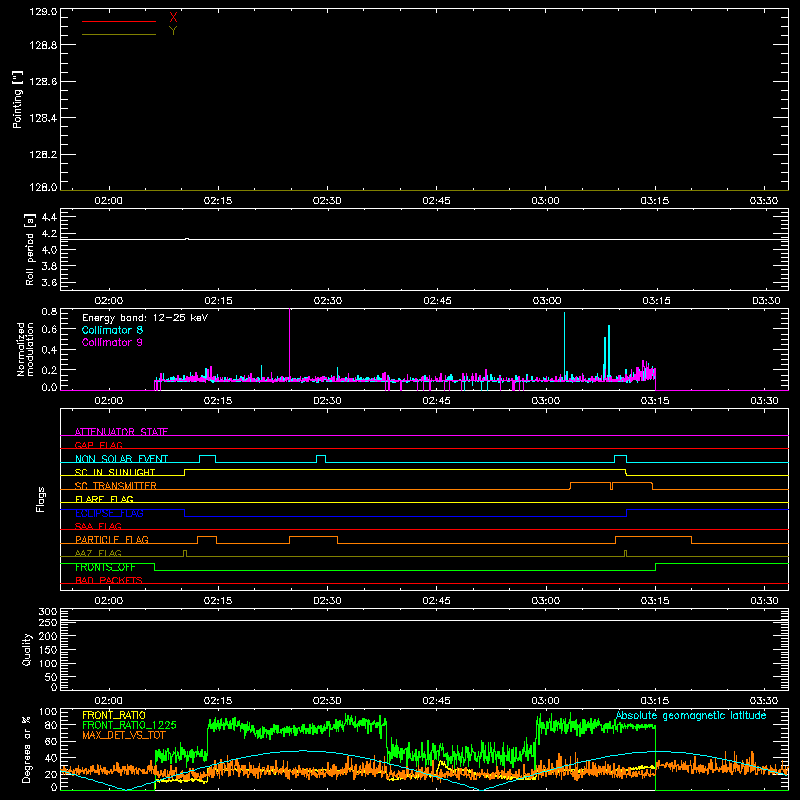Click the 'SC_TRANSMITTER' flag label
800x800 pixels.
115,486
